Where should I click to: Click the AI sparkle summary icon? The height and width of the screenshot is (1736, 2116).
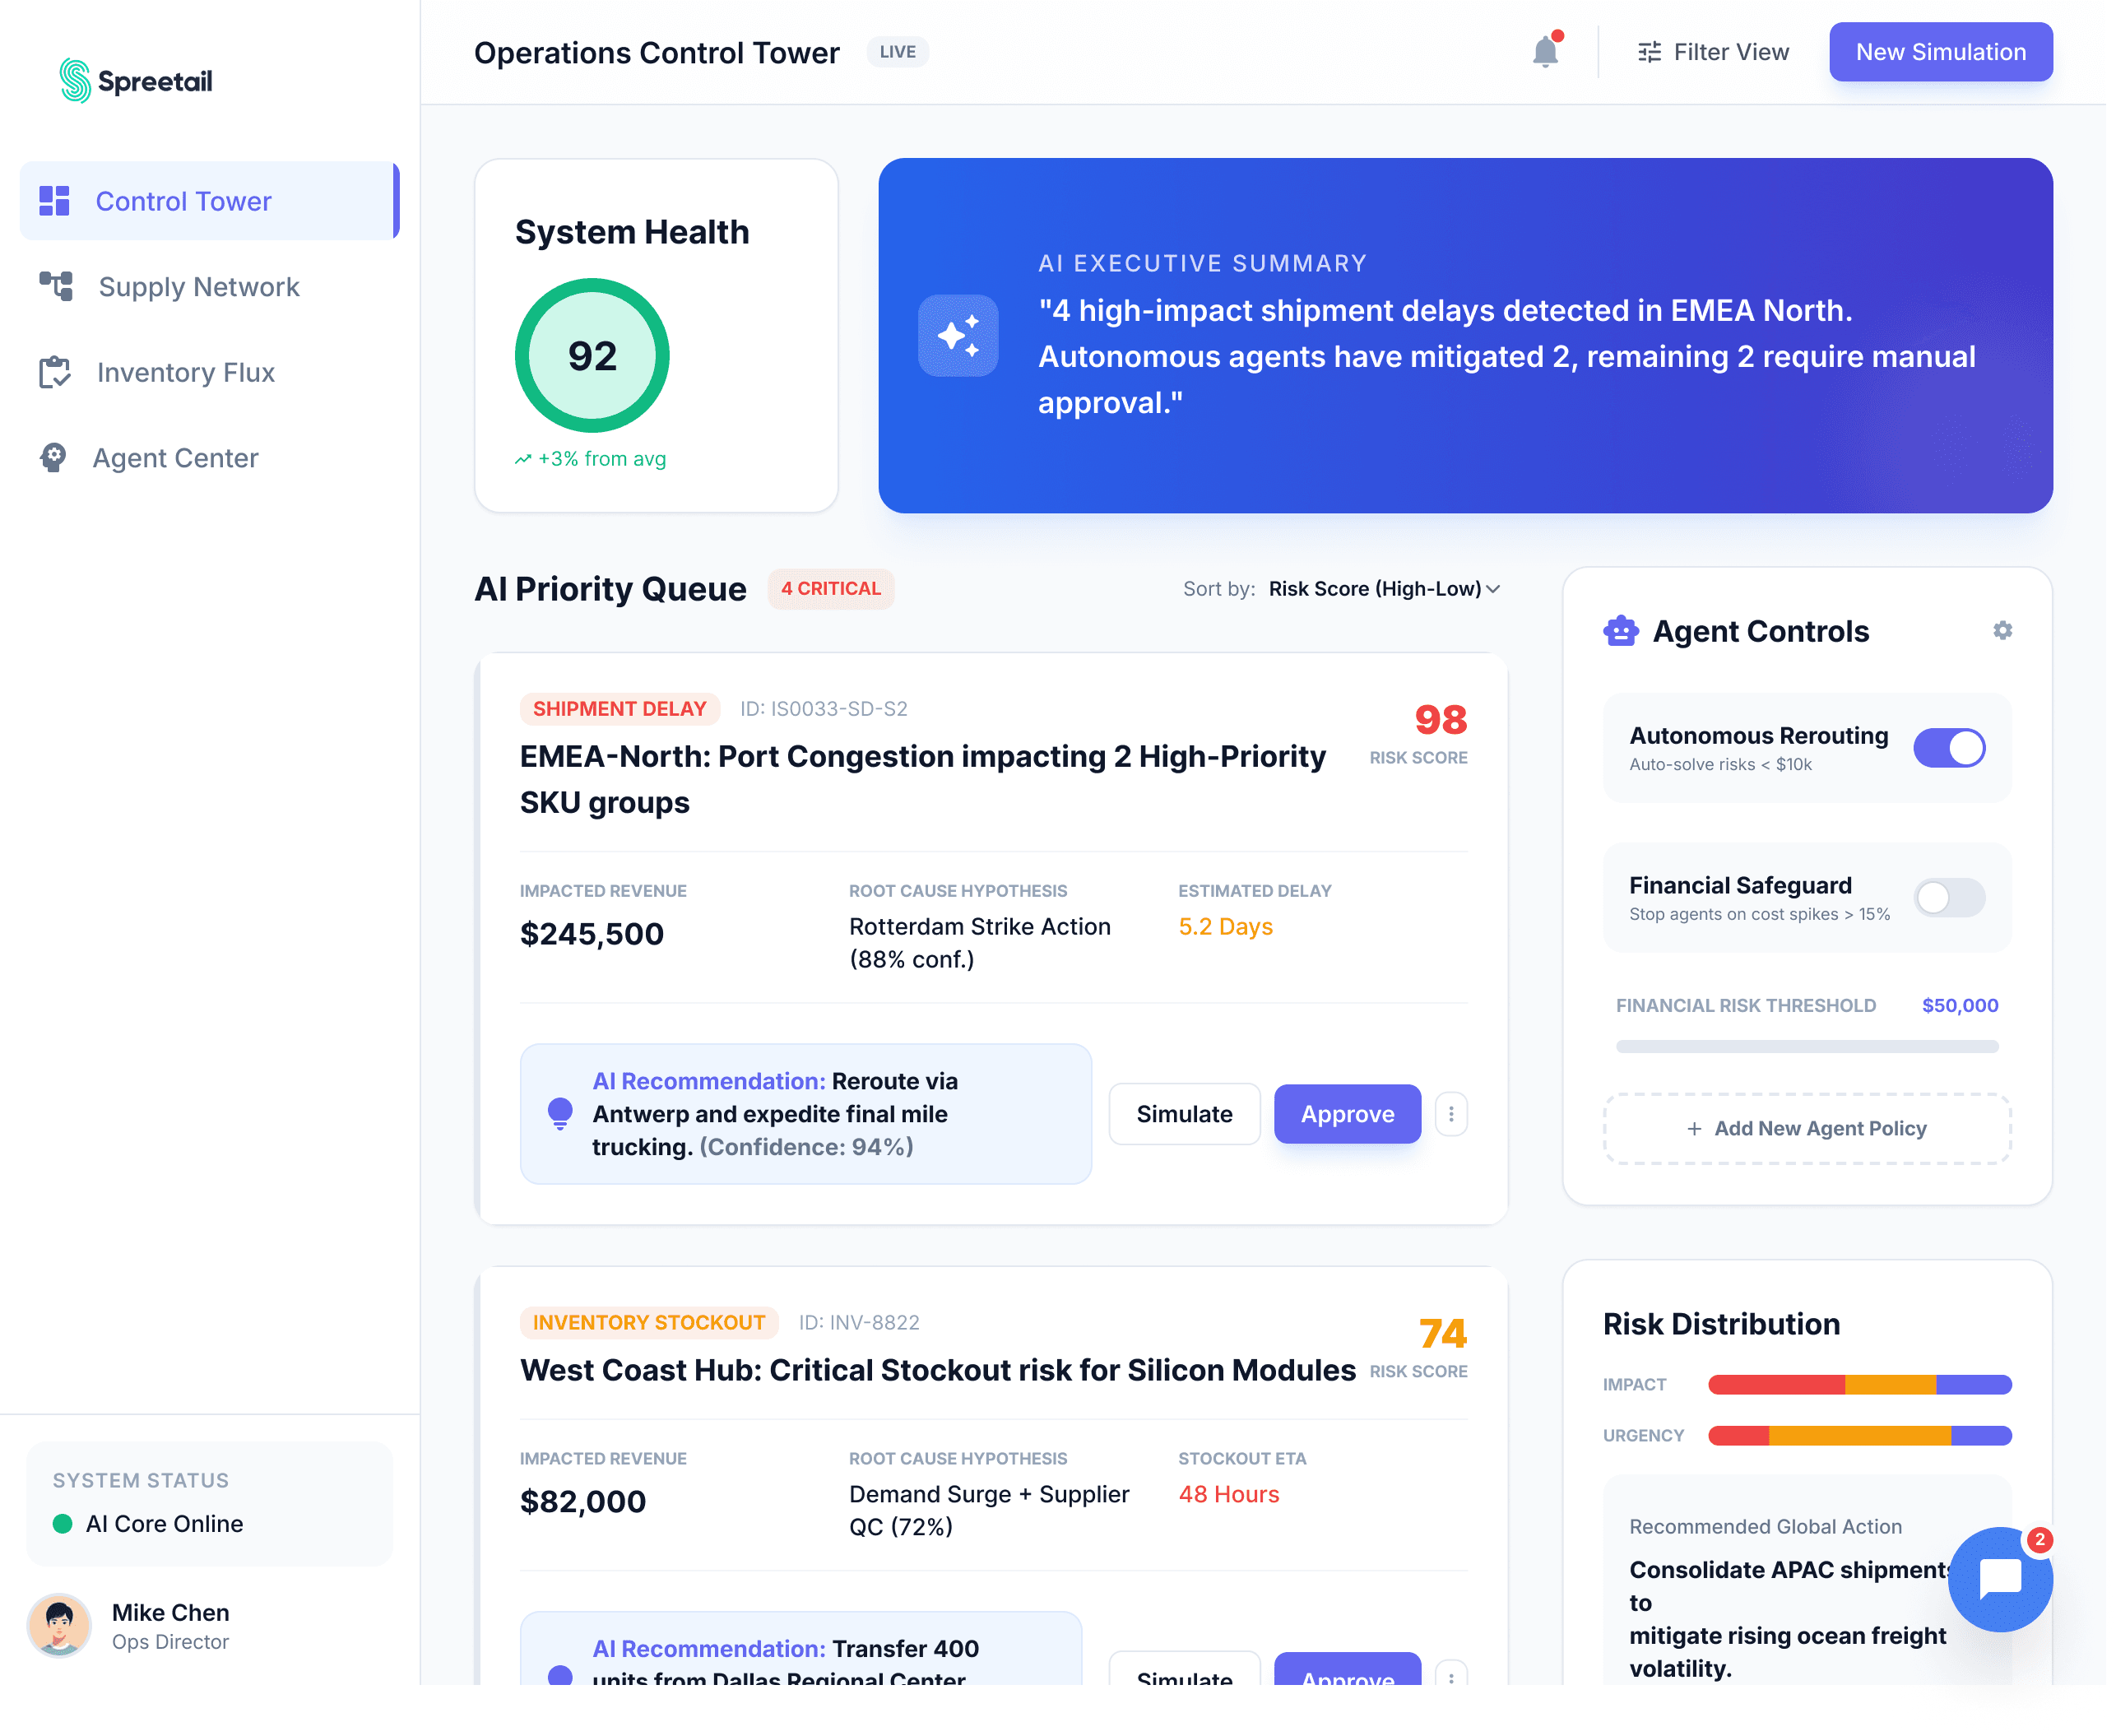pyautogui.click(x=958, y=336)
